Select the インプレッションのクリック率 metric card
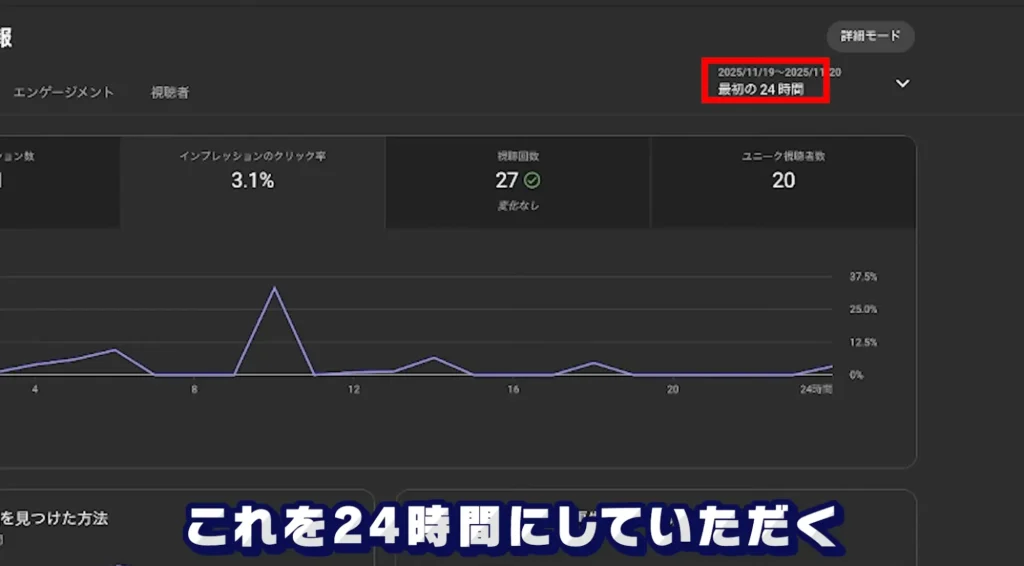Screen dimensions: 1024x566 tap(252, 181)
